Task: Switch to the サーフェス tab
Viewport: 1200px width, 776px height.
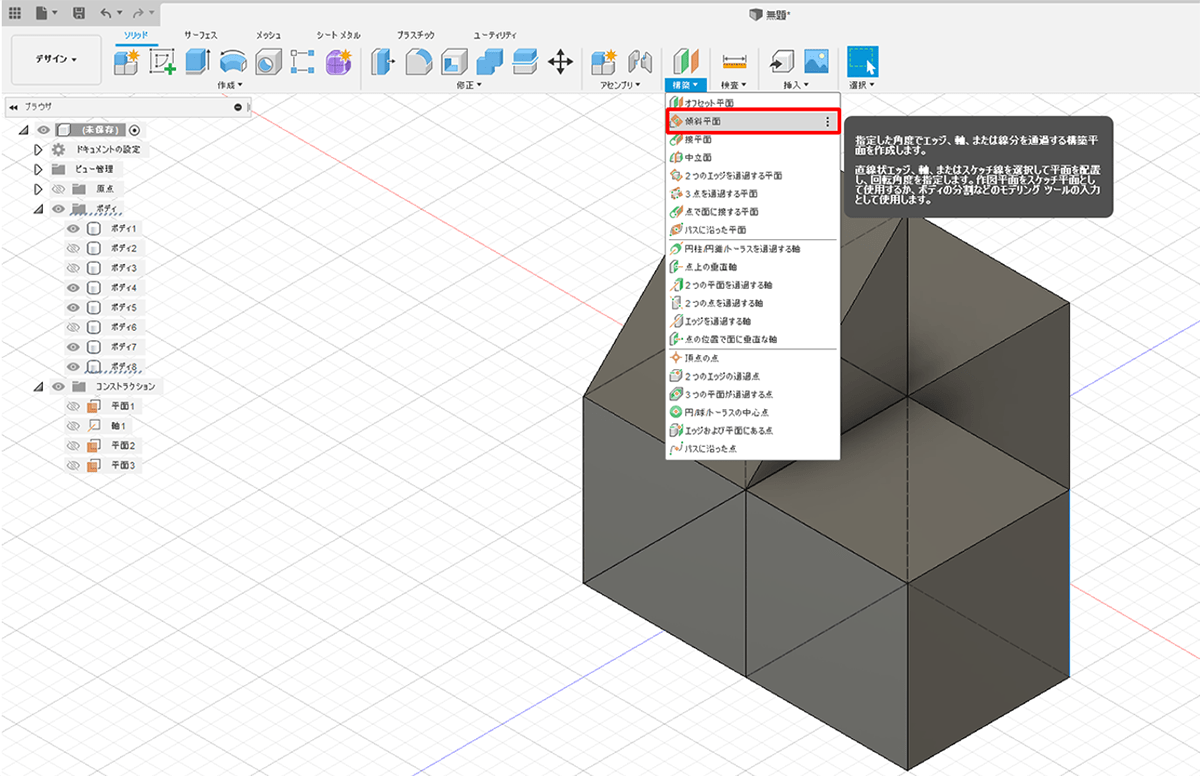Action: coord(200,35)
